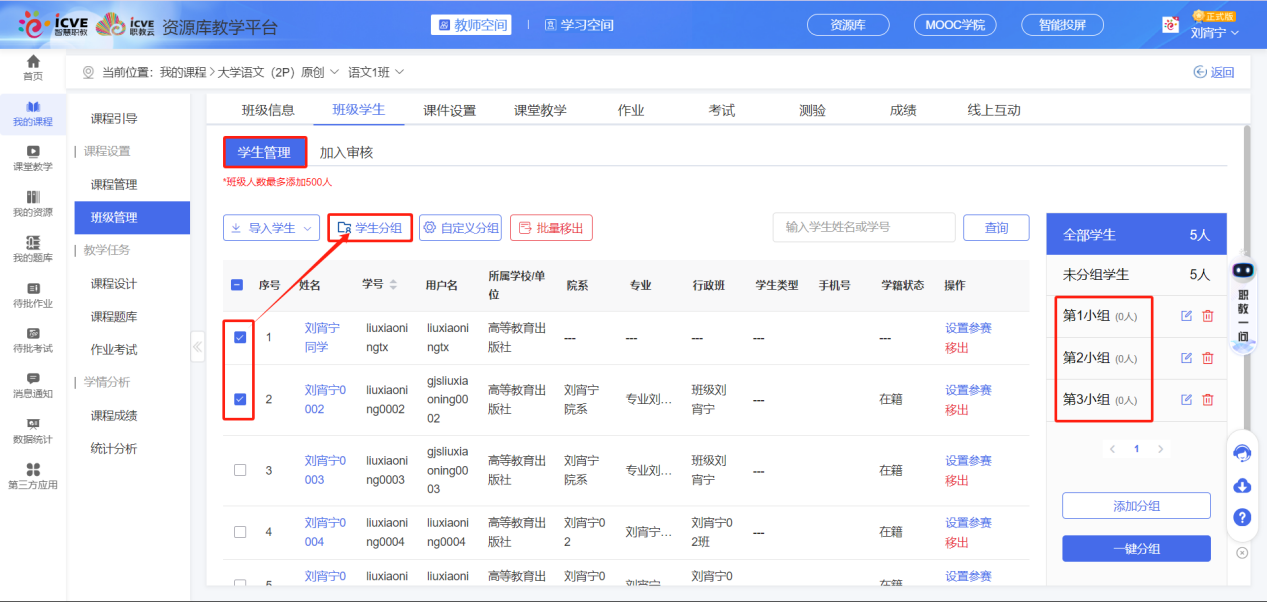This screenshot has height=602, width=1267.
Task: Click 批量移出 button
Action: [551, 228]
